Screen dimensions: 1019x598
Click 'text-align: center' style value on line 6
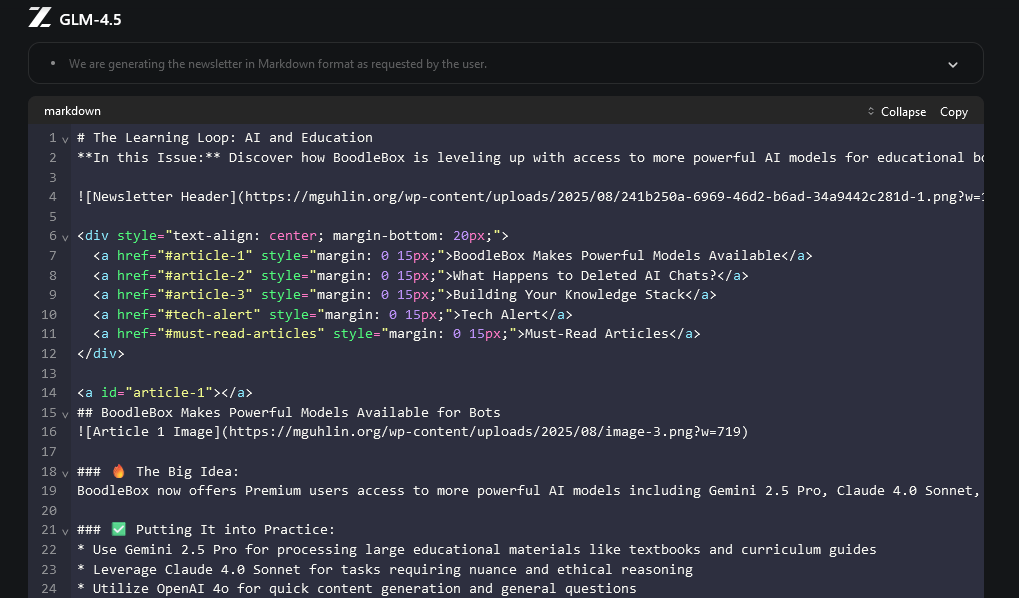(245, 236)
